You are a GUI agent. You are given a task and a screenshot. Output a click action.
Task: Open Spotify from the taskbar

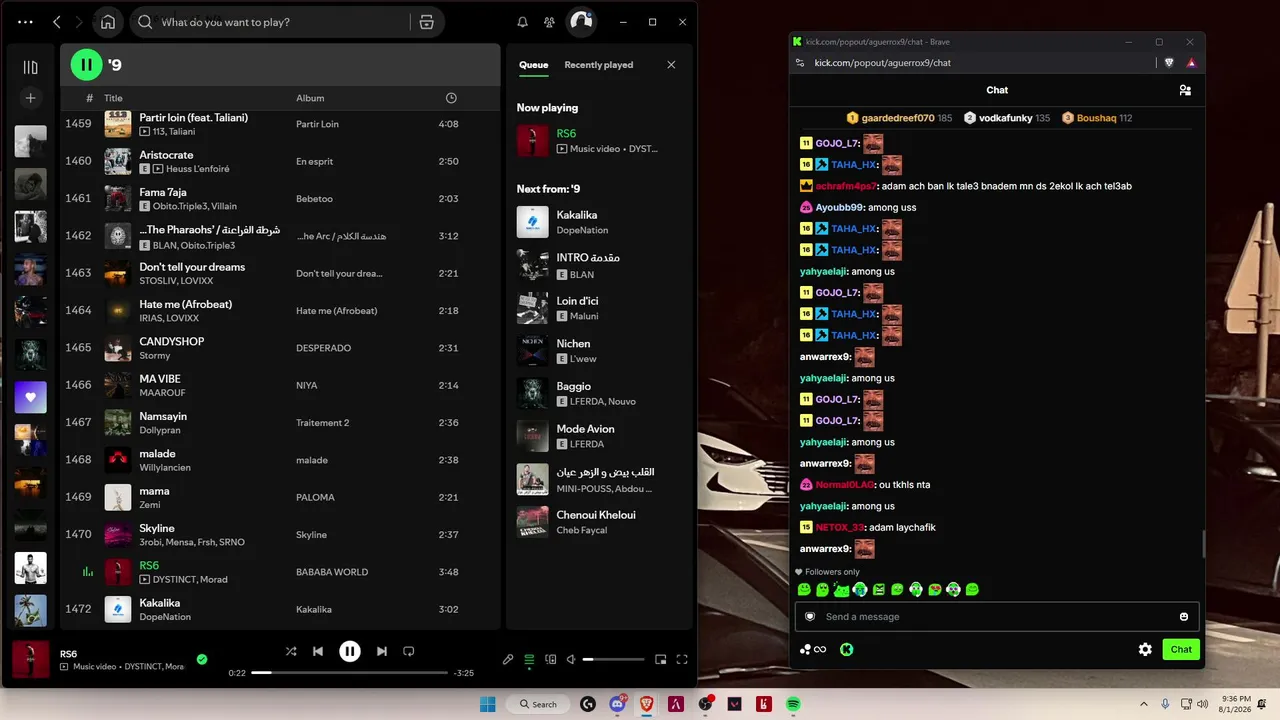tap(793, 704)
